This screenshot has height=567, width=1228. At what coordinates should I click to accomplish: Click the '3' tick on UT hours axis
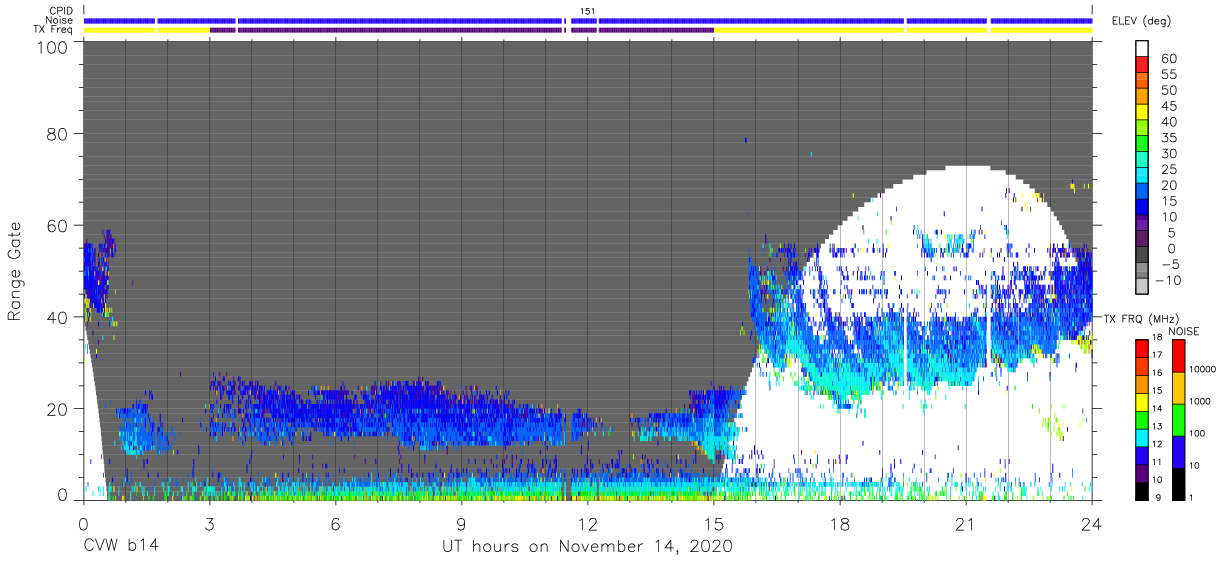point(209,523)
